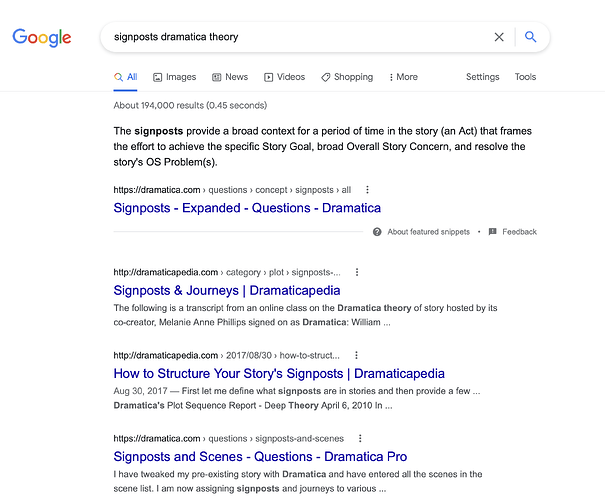Open three-dot menu beside dramatica.com signposts all result
This screenshot has width=605, height=500.
367,189
